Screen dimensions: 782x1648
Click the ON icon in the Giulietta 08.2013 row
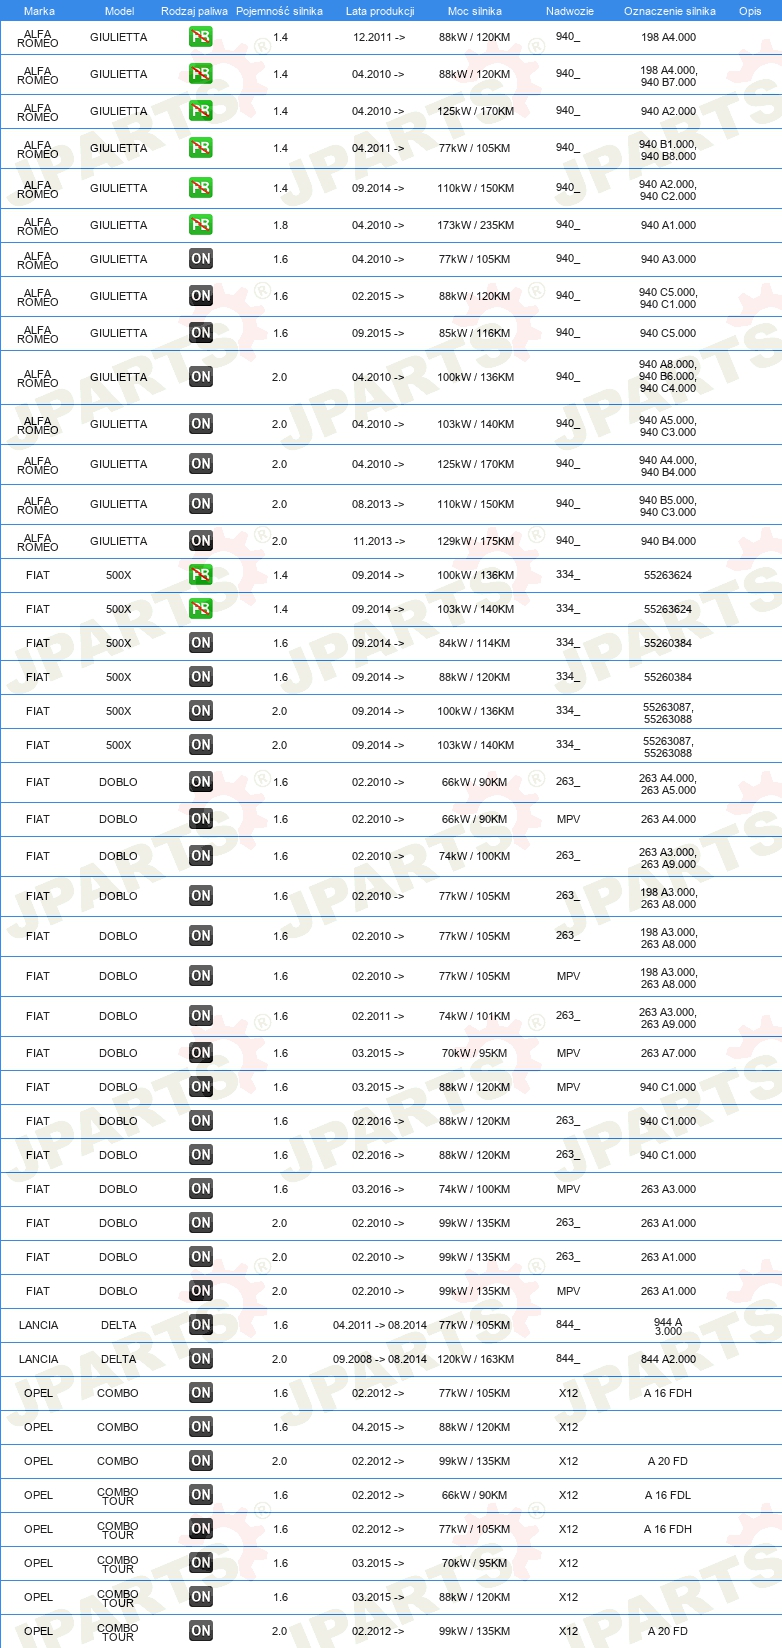click(201, 504)
